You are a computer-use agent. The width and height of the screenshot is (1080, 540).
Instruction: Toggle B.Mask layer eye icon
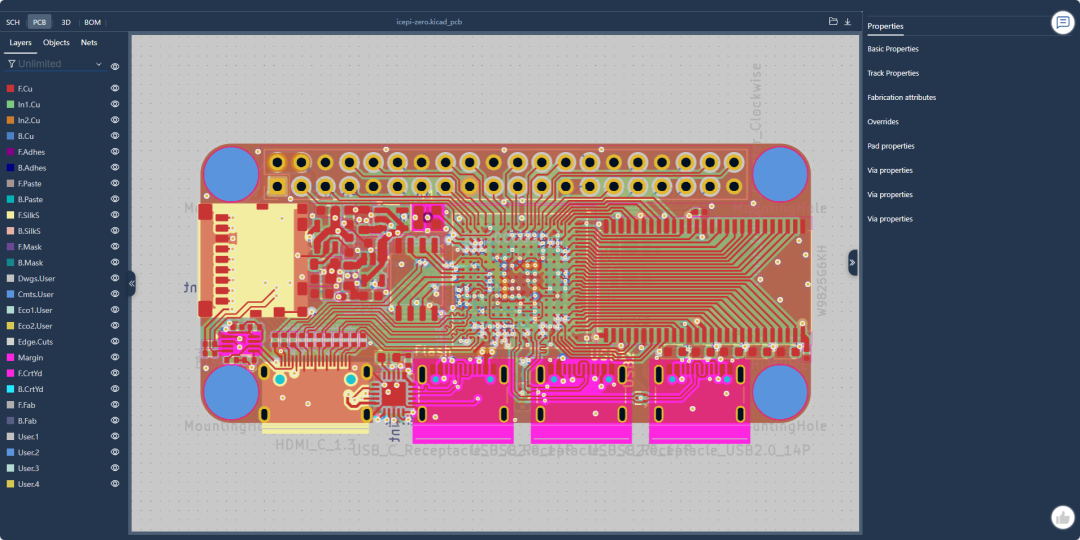coord(115,262)
